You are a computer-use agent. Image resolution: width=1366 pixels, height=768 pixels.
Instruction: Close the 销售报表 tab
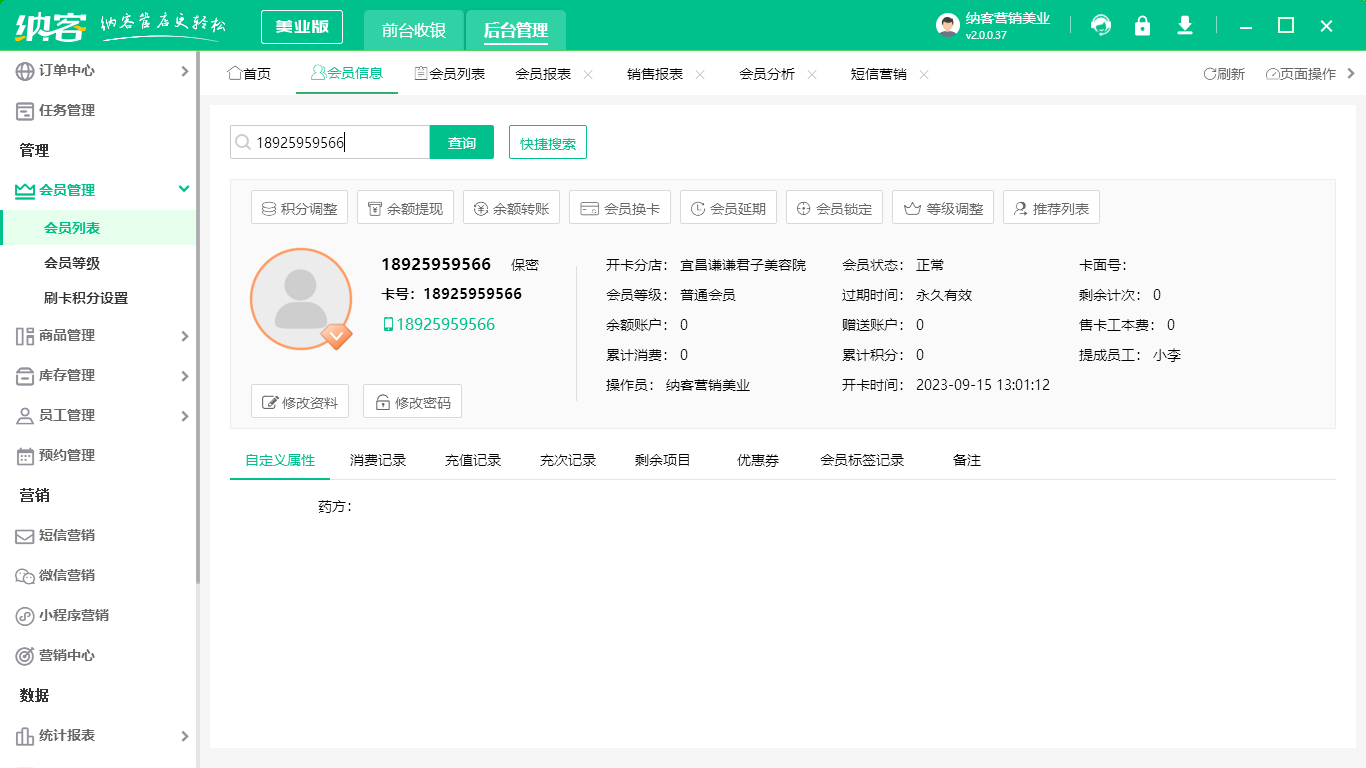click(x=700, y=75)
